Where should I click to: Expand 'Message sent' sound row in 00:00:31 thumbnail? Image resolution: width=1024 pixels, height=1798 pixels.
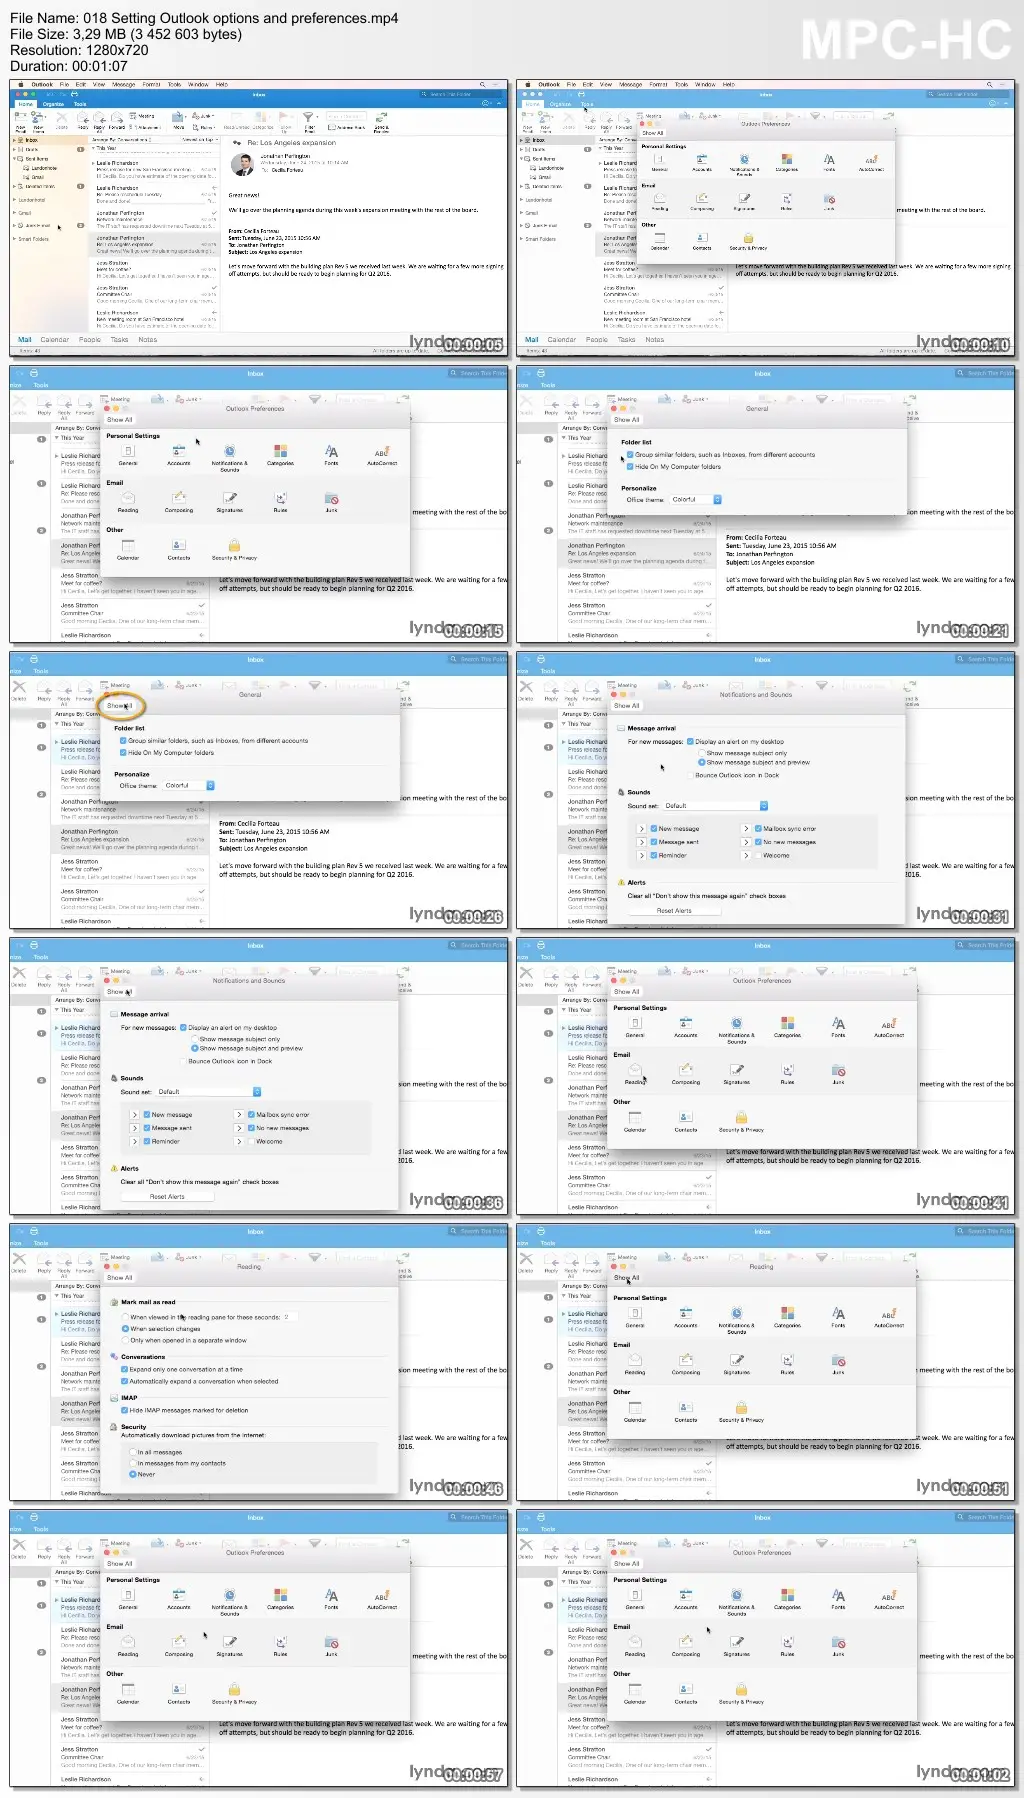click(641, 842)
